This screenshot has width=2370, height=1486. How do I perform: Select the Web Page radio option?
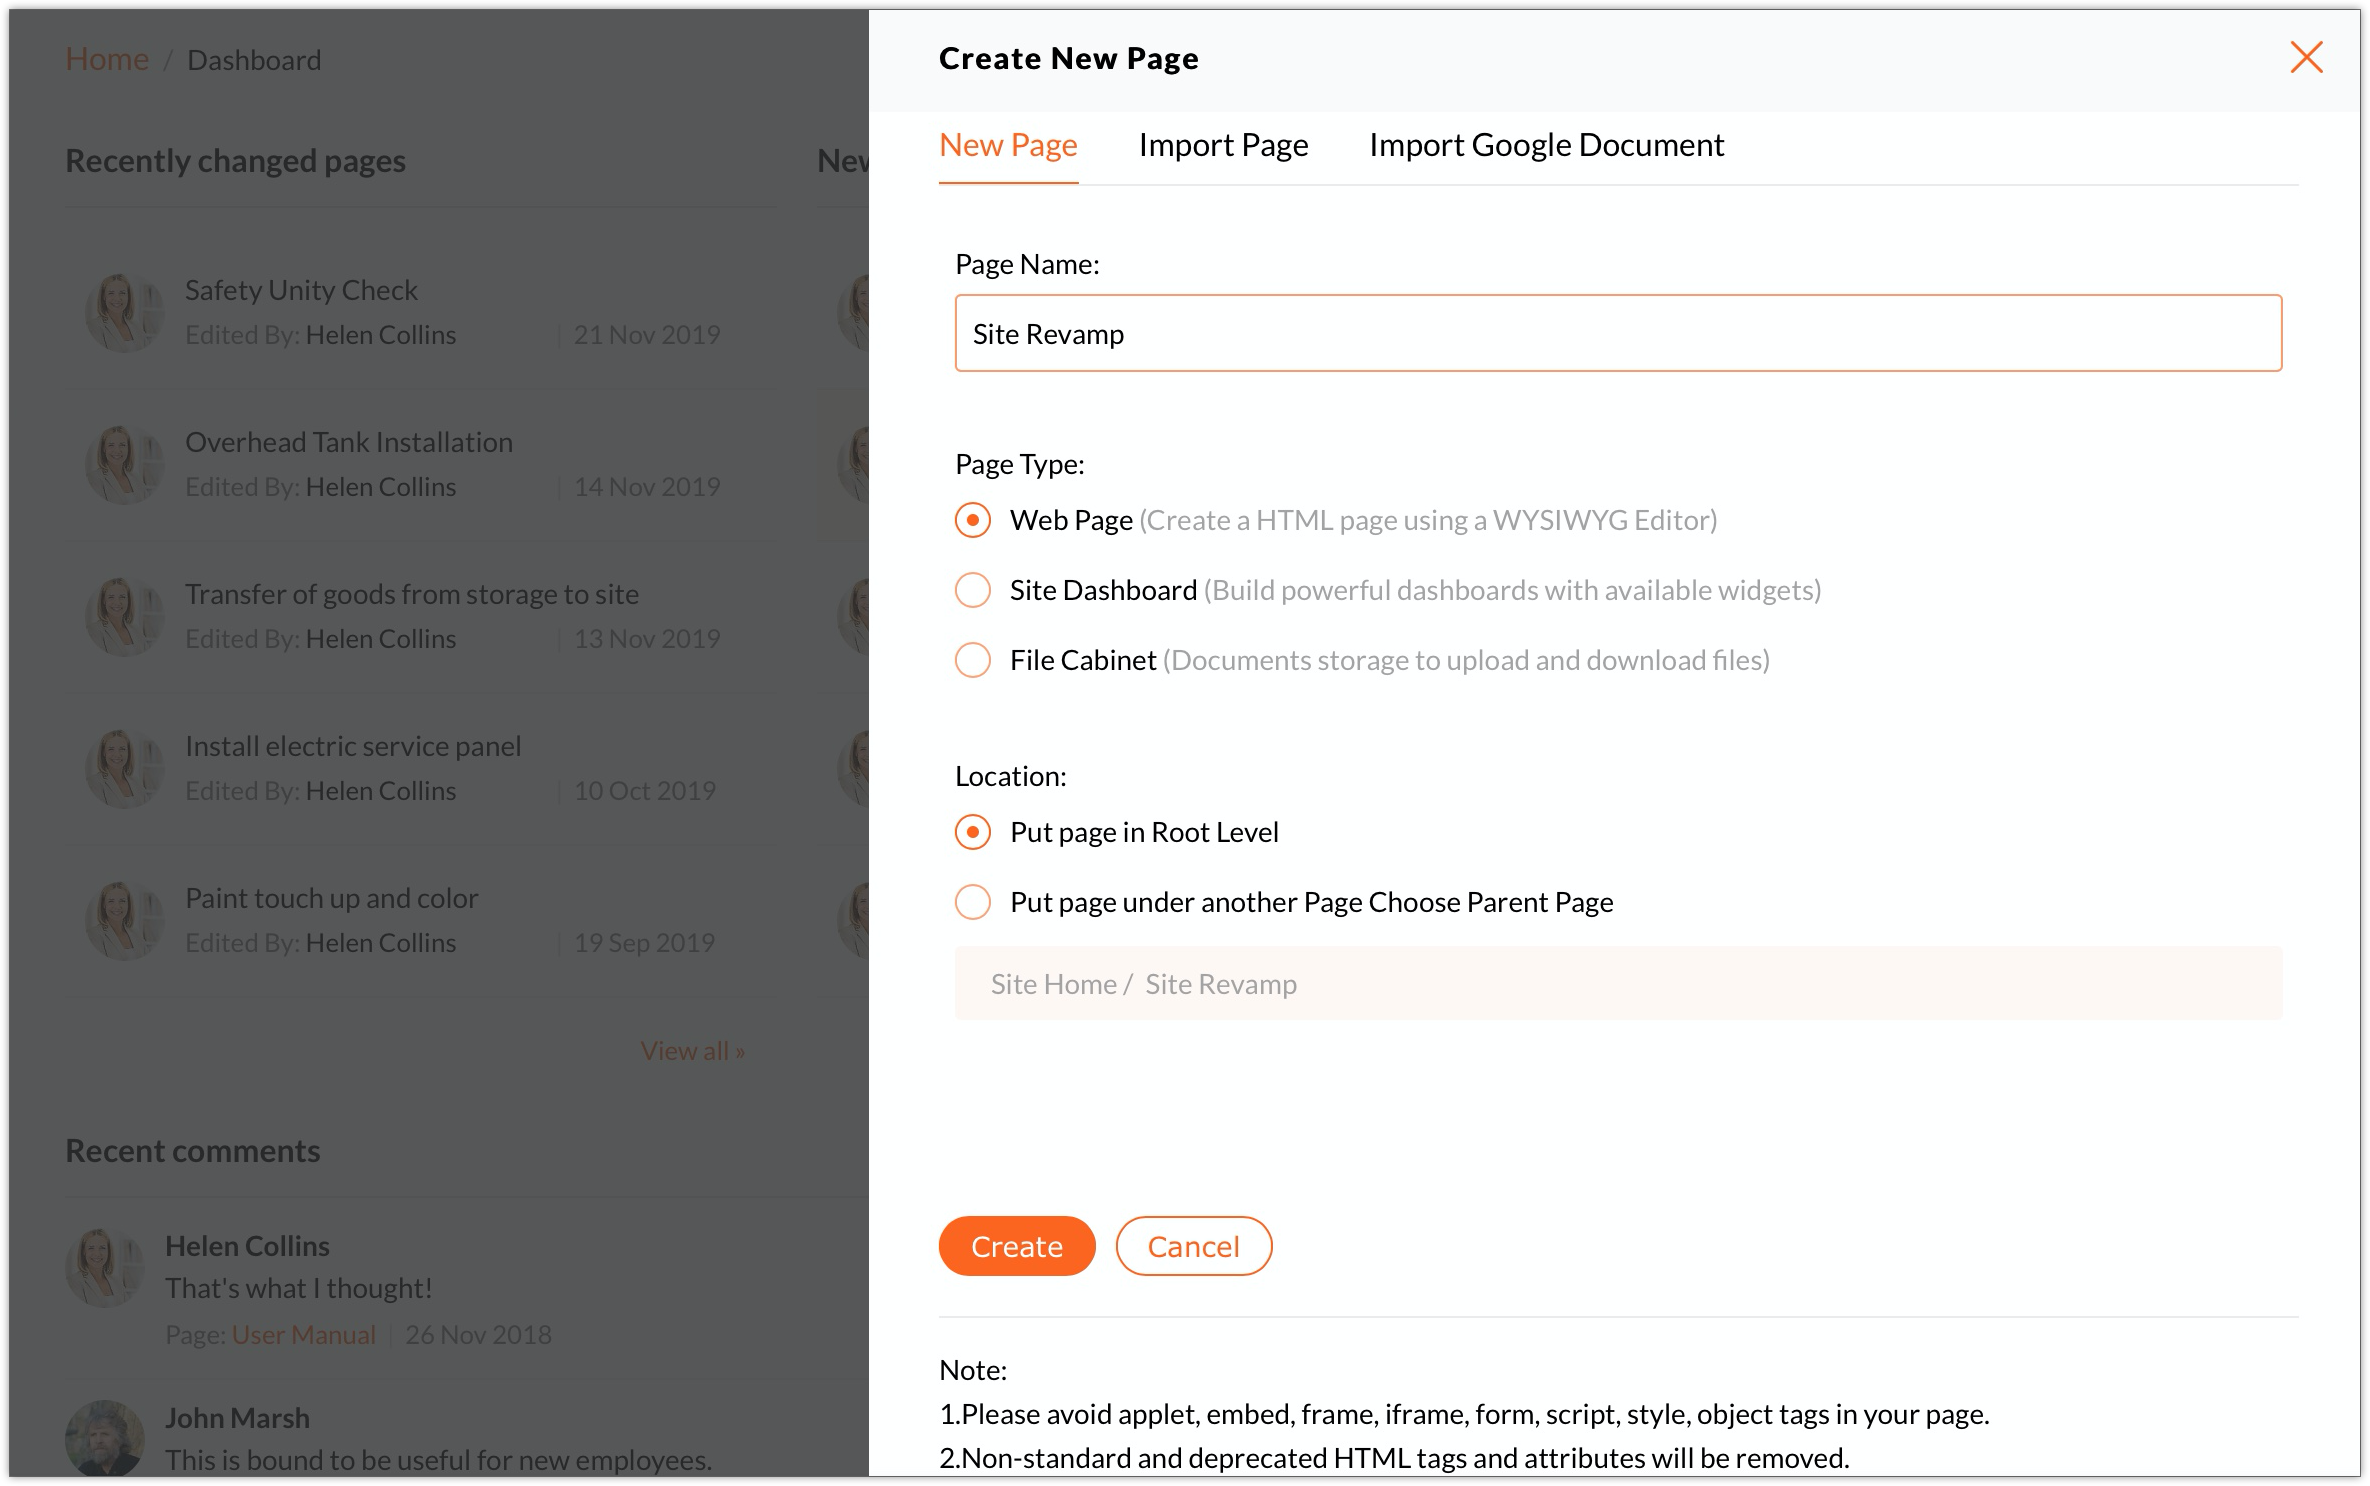(x=973, y=520)
